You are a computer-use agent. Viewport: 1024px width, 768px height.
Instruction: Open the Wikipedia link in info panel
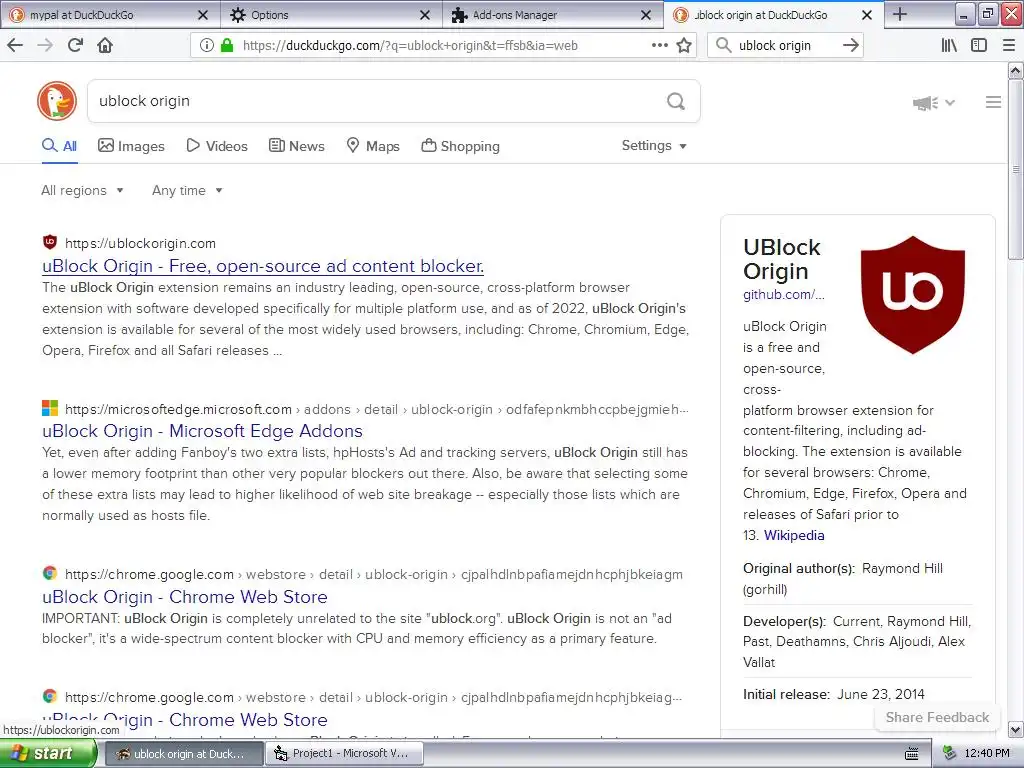point(794,536)
